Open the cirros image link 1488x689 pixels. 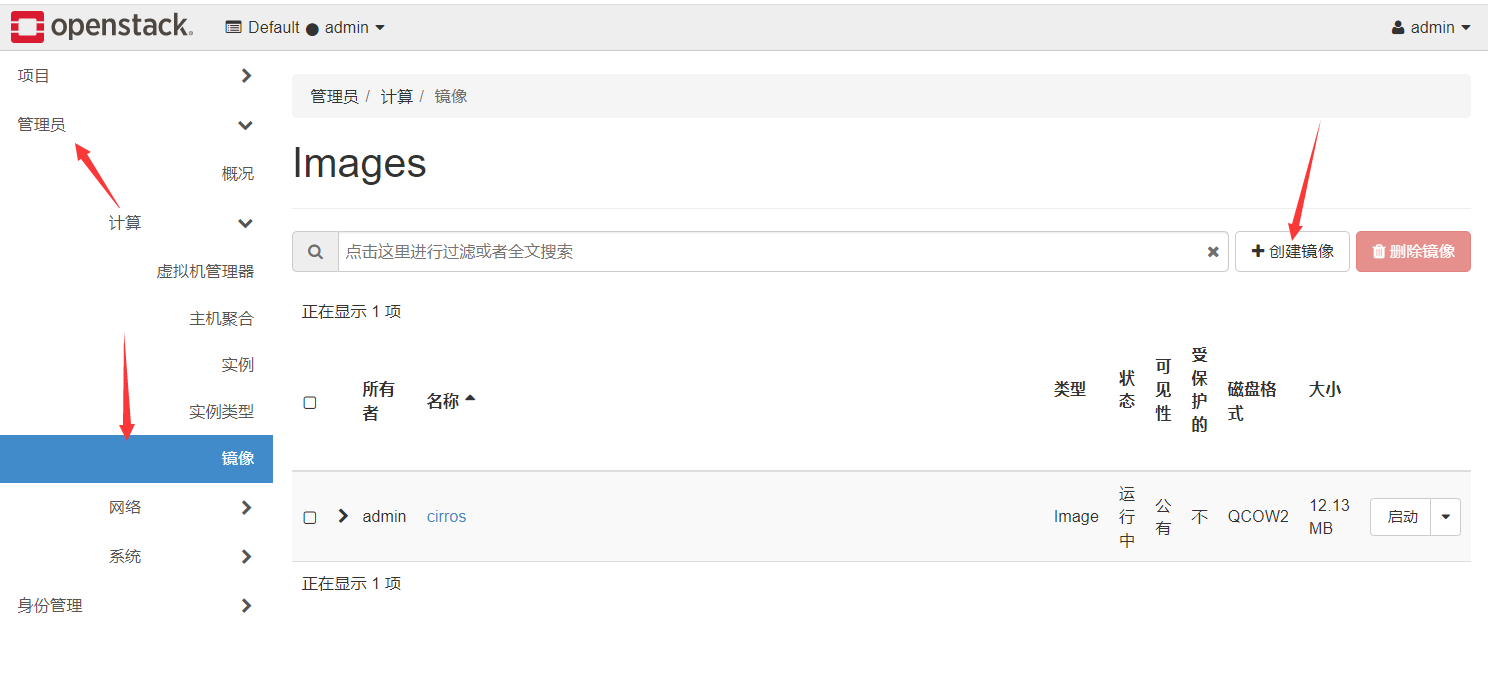[x=447, y=517]
